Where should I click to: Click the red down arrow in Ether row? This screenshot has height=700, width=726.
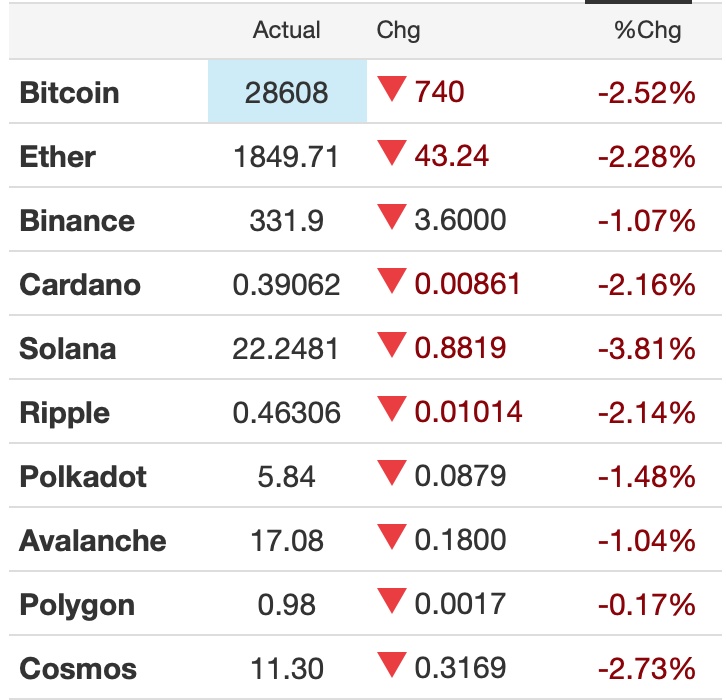390,155
